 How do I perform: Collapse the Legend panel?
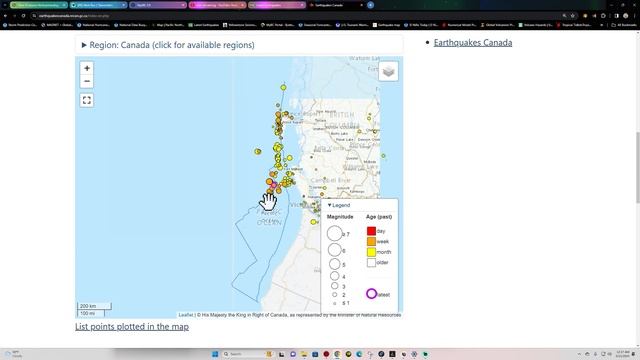click(x=339, y=205)
